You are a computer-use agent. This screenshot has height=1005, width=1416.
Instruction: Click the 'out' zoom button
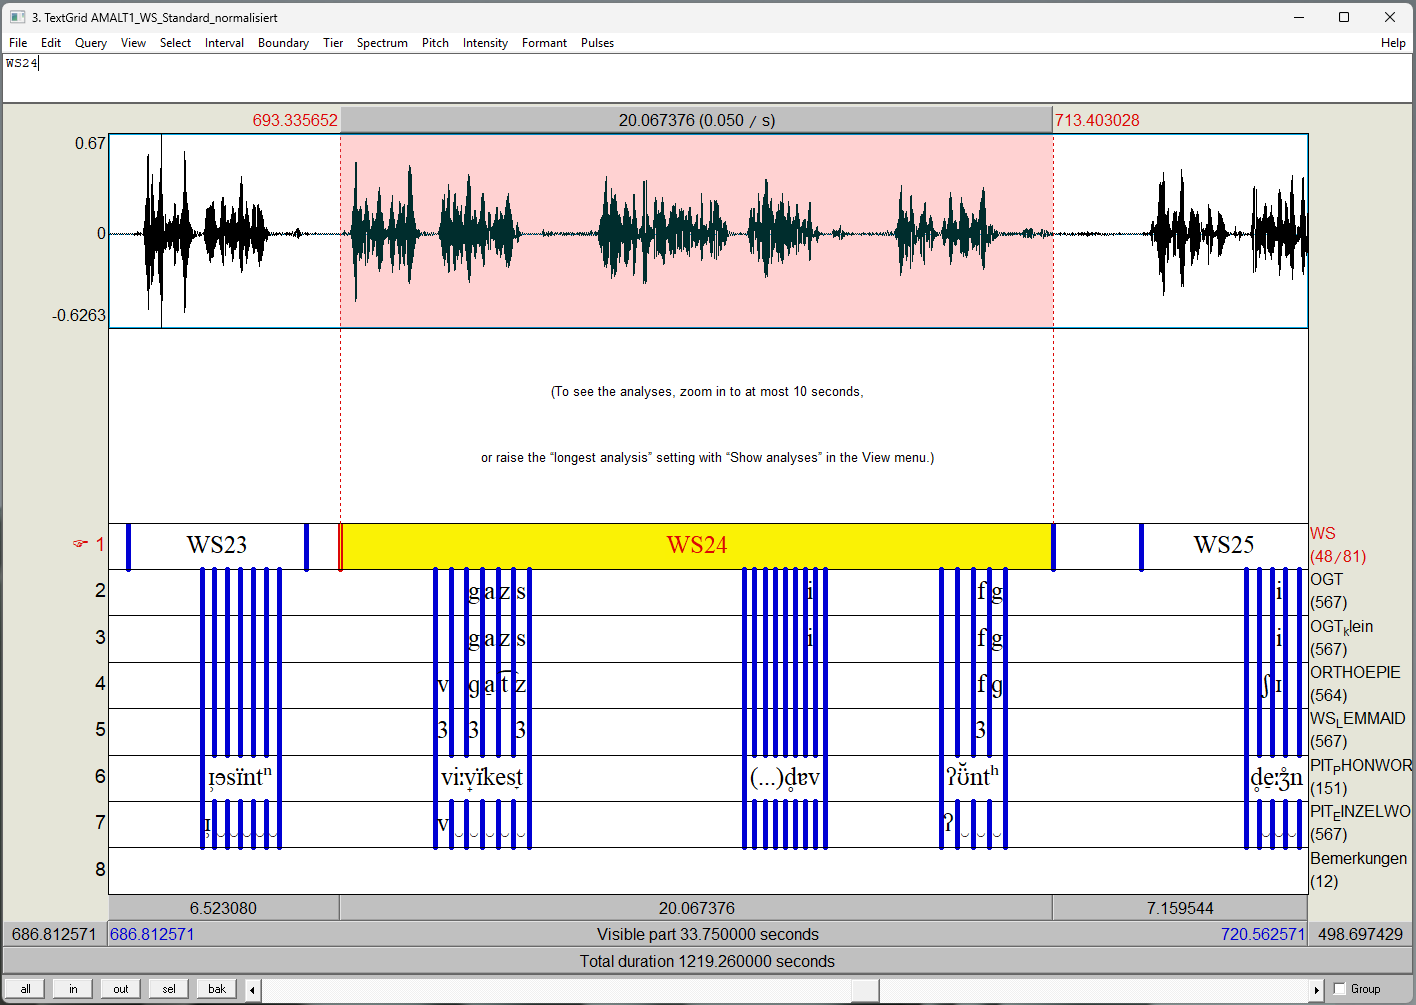point(121,989)
